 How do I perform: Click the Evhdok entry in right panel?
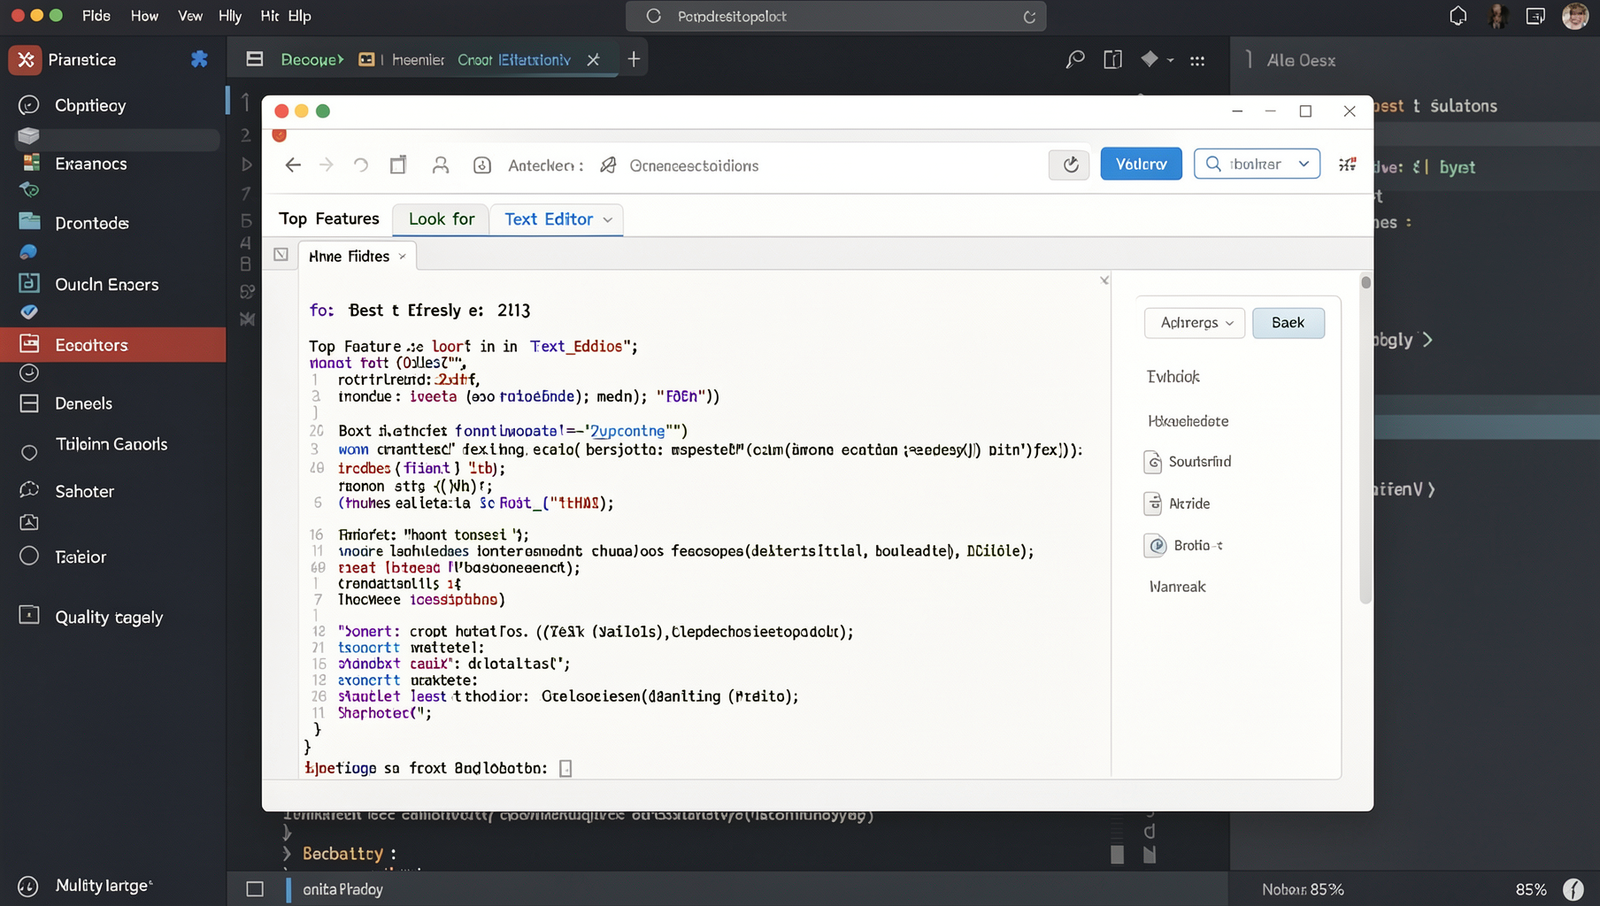click(x=1173, y=377)
